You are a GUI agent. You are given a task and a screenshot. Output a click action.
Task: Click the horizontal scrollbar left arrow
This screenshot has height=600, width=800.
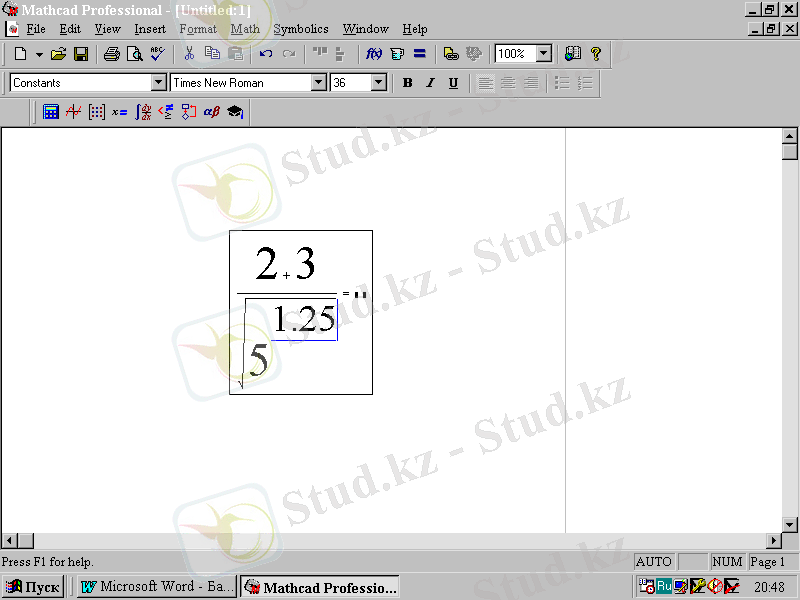tap(9, 540)
